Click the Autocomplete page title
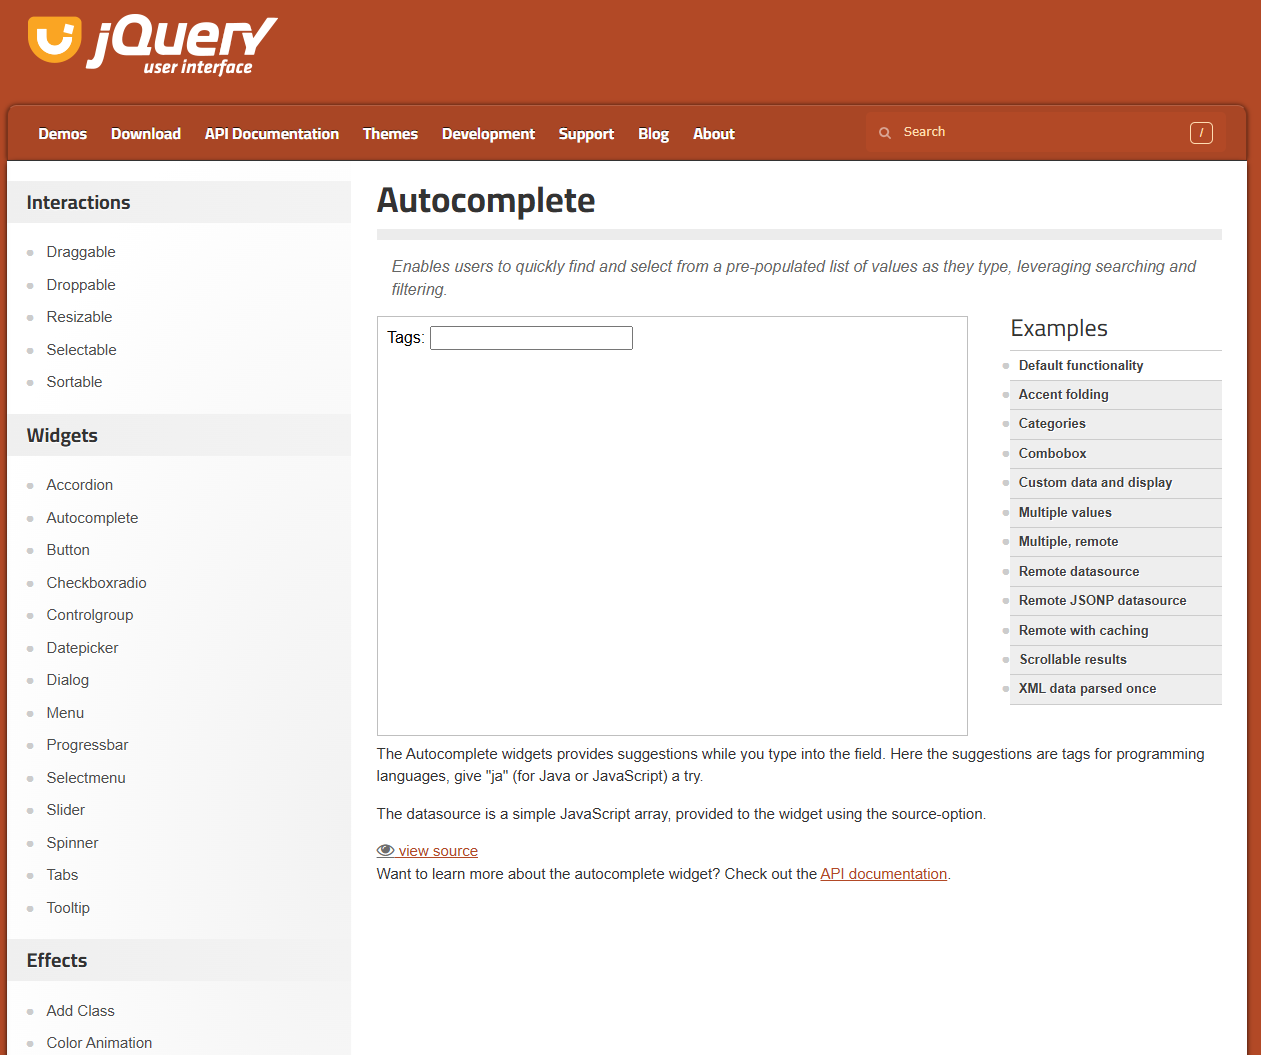Viewport: 1261px width, 1055px height. click(x=486, y=201)
